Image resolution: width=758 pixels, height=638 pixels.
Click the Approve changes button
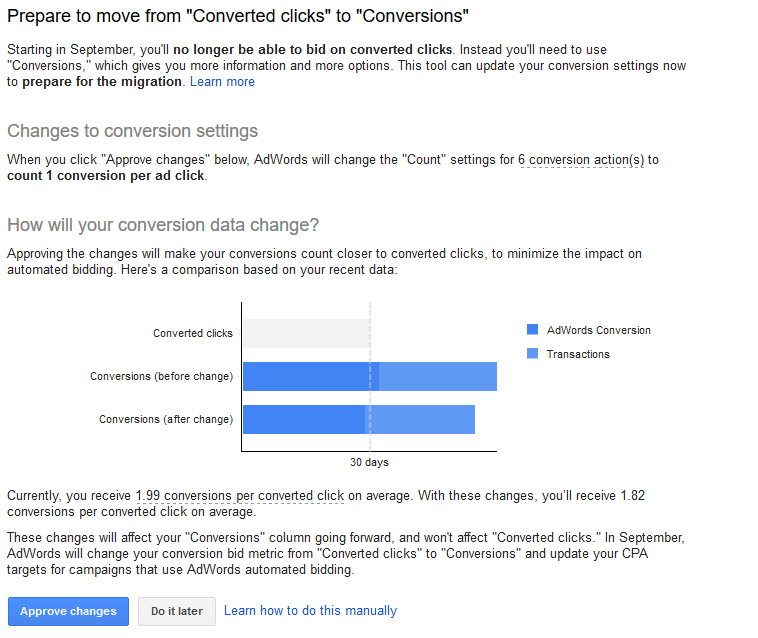pyautogui.click(x=68, y=611)
